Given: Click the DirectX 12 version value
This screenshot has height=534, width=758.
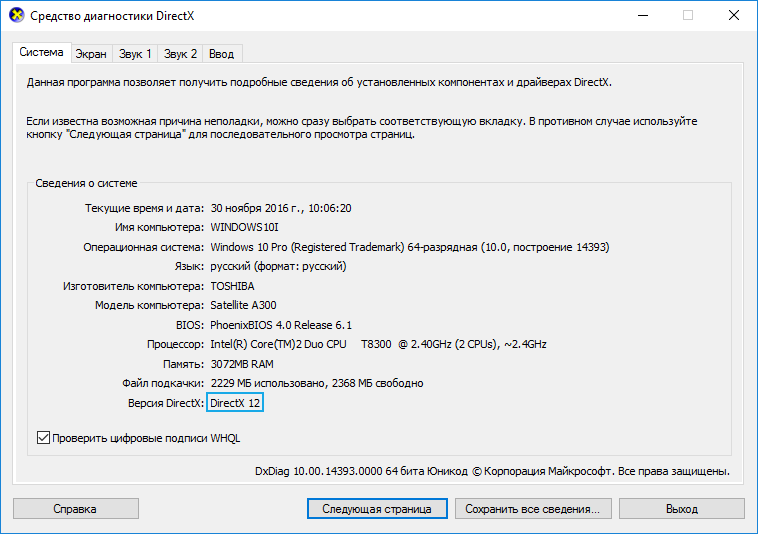Looking at the screenshot, I should (x=235, y=402).
